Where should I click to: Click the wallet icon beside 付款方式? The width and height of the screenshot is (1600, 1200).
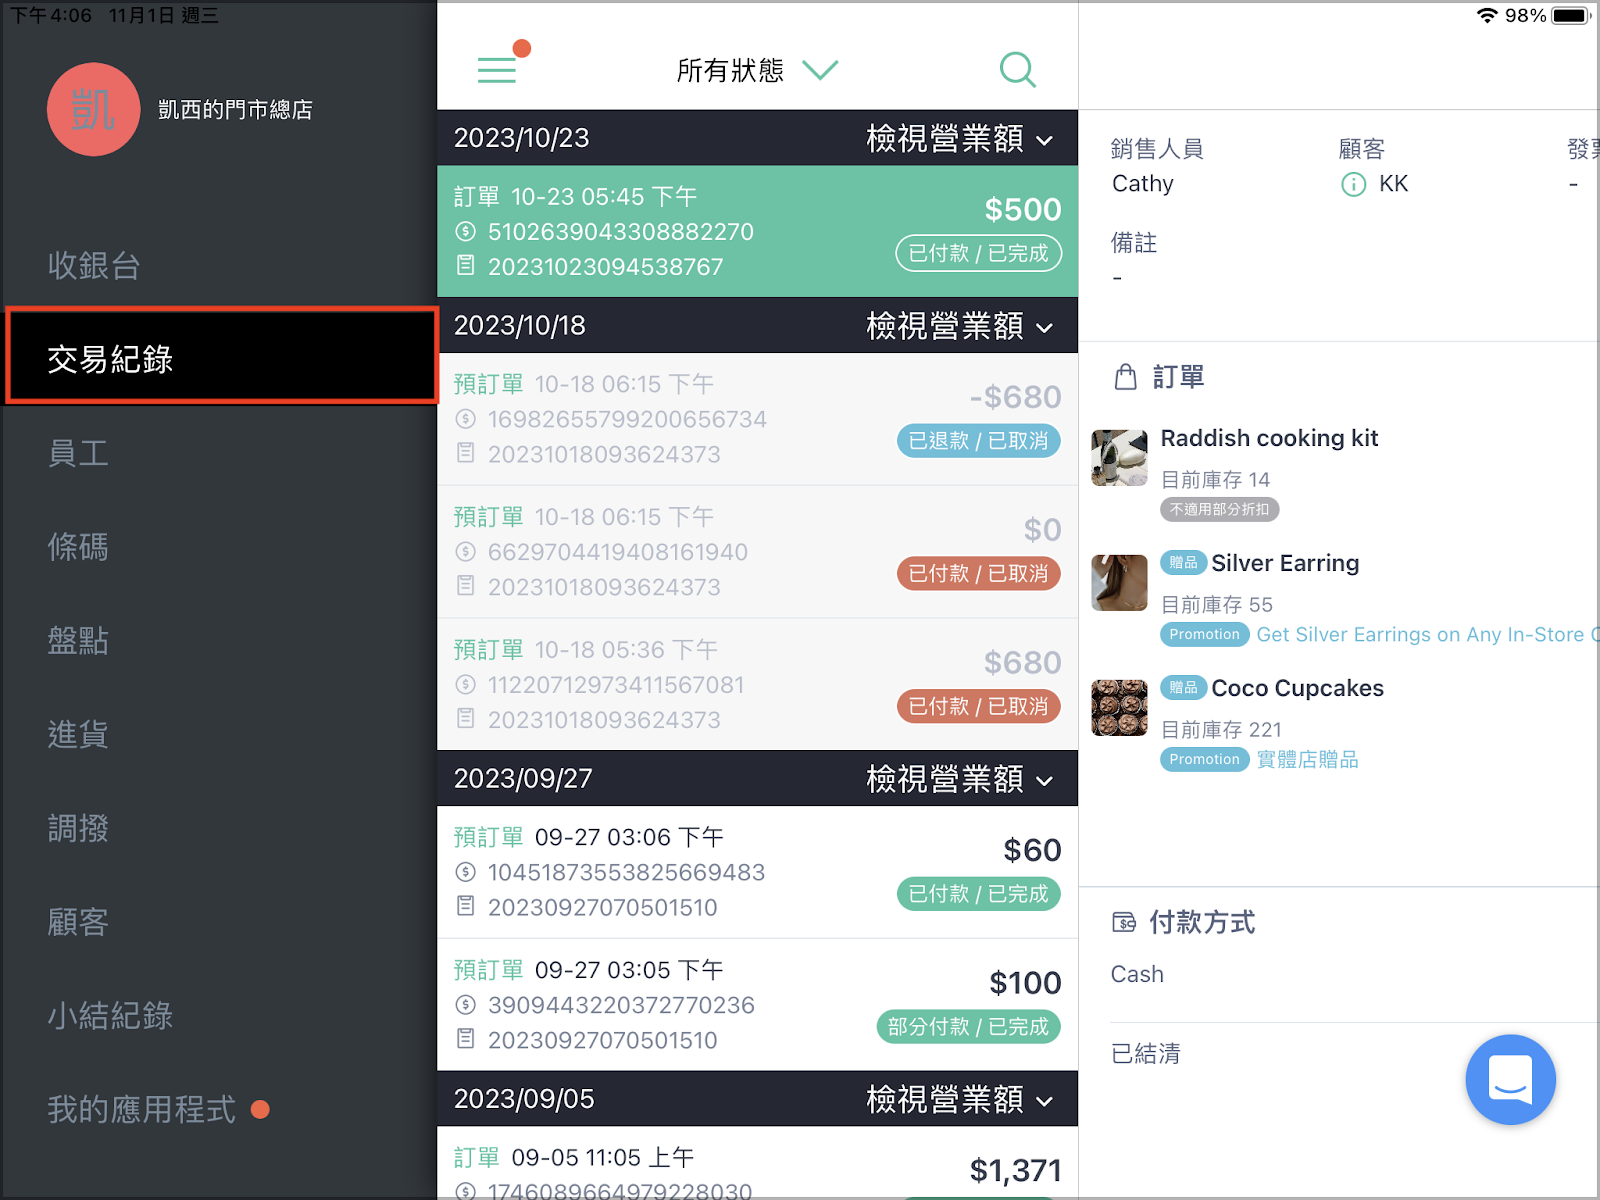pos(1124,922)
